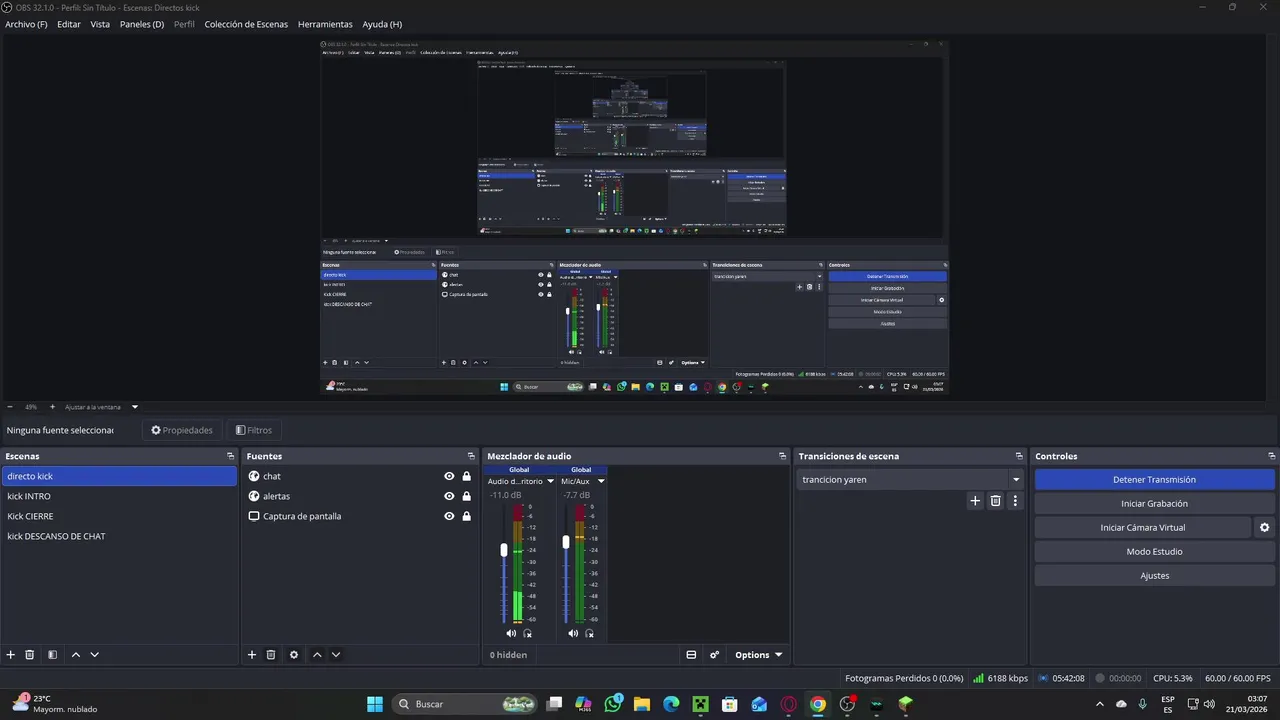Open scene filters icon in Escenas toolbar
Viewport: 1280px width, 720px height.
tap(52, 655)
